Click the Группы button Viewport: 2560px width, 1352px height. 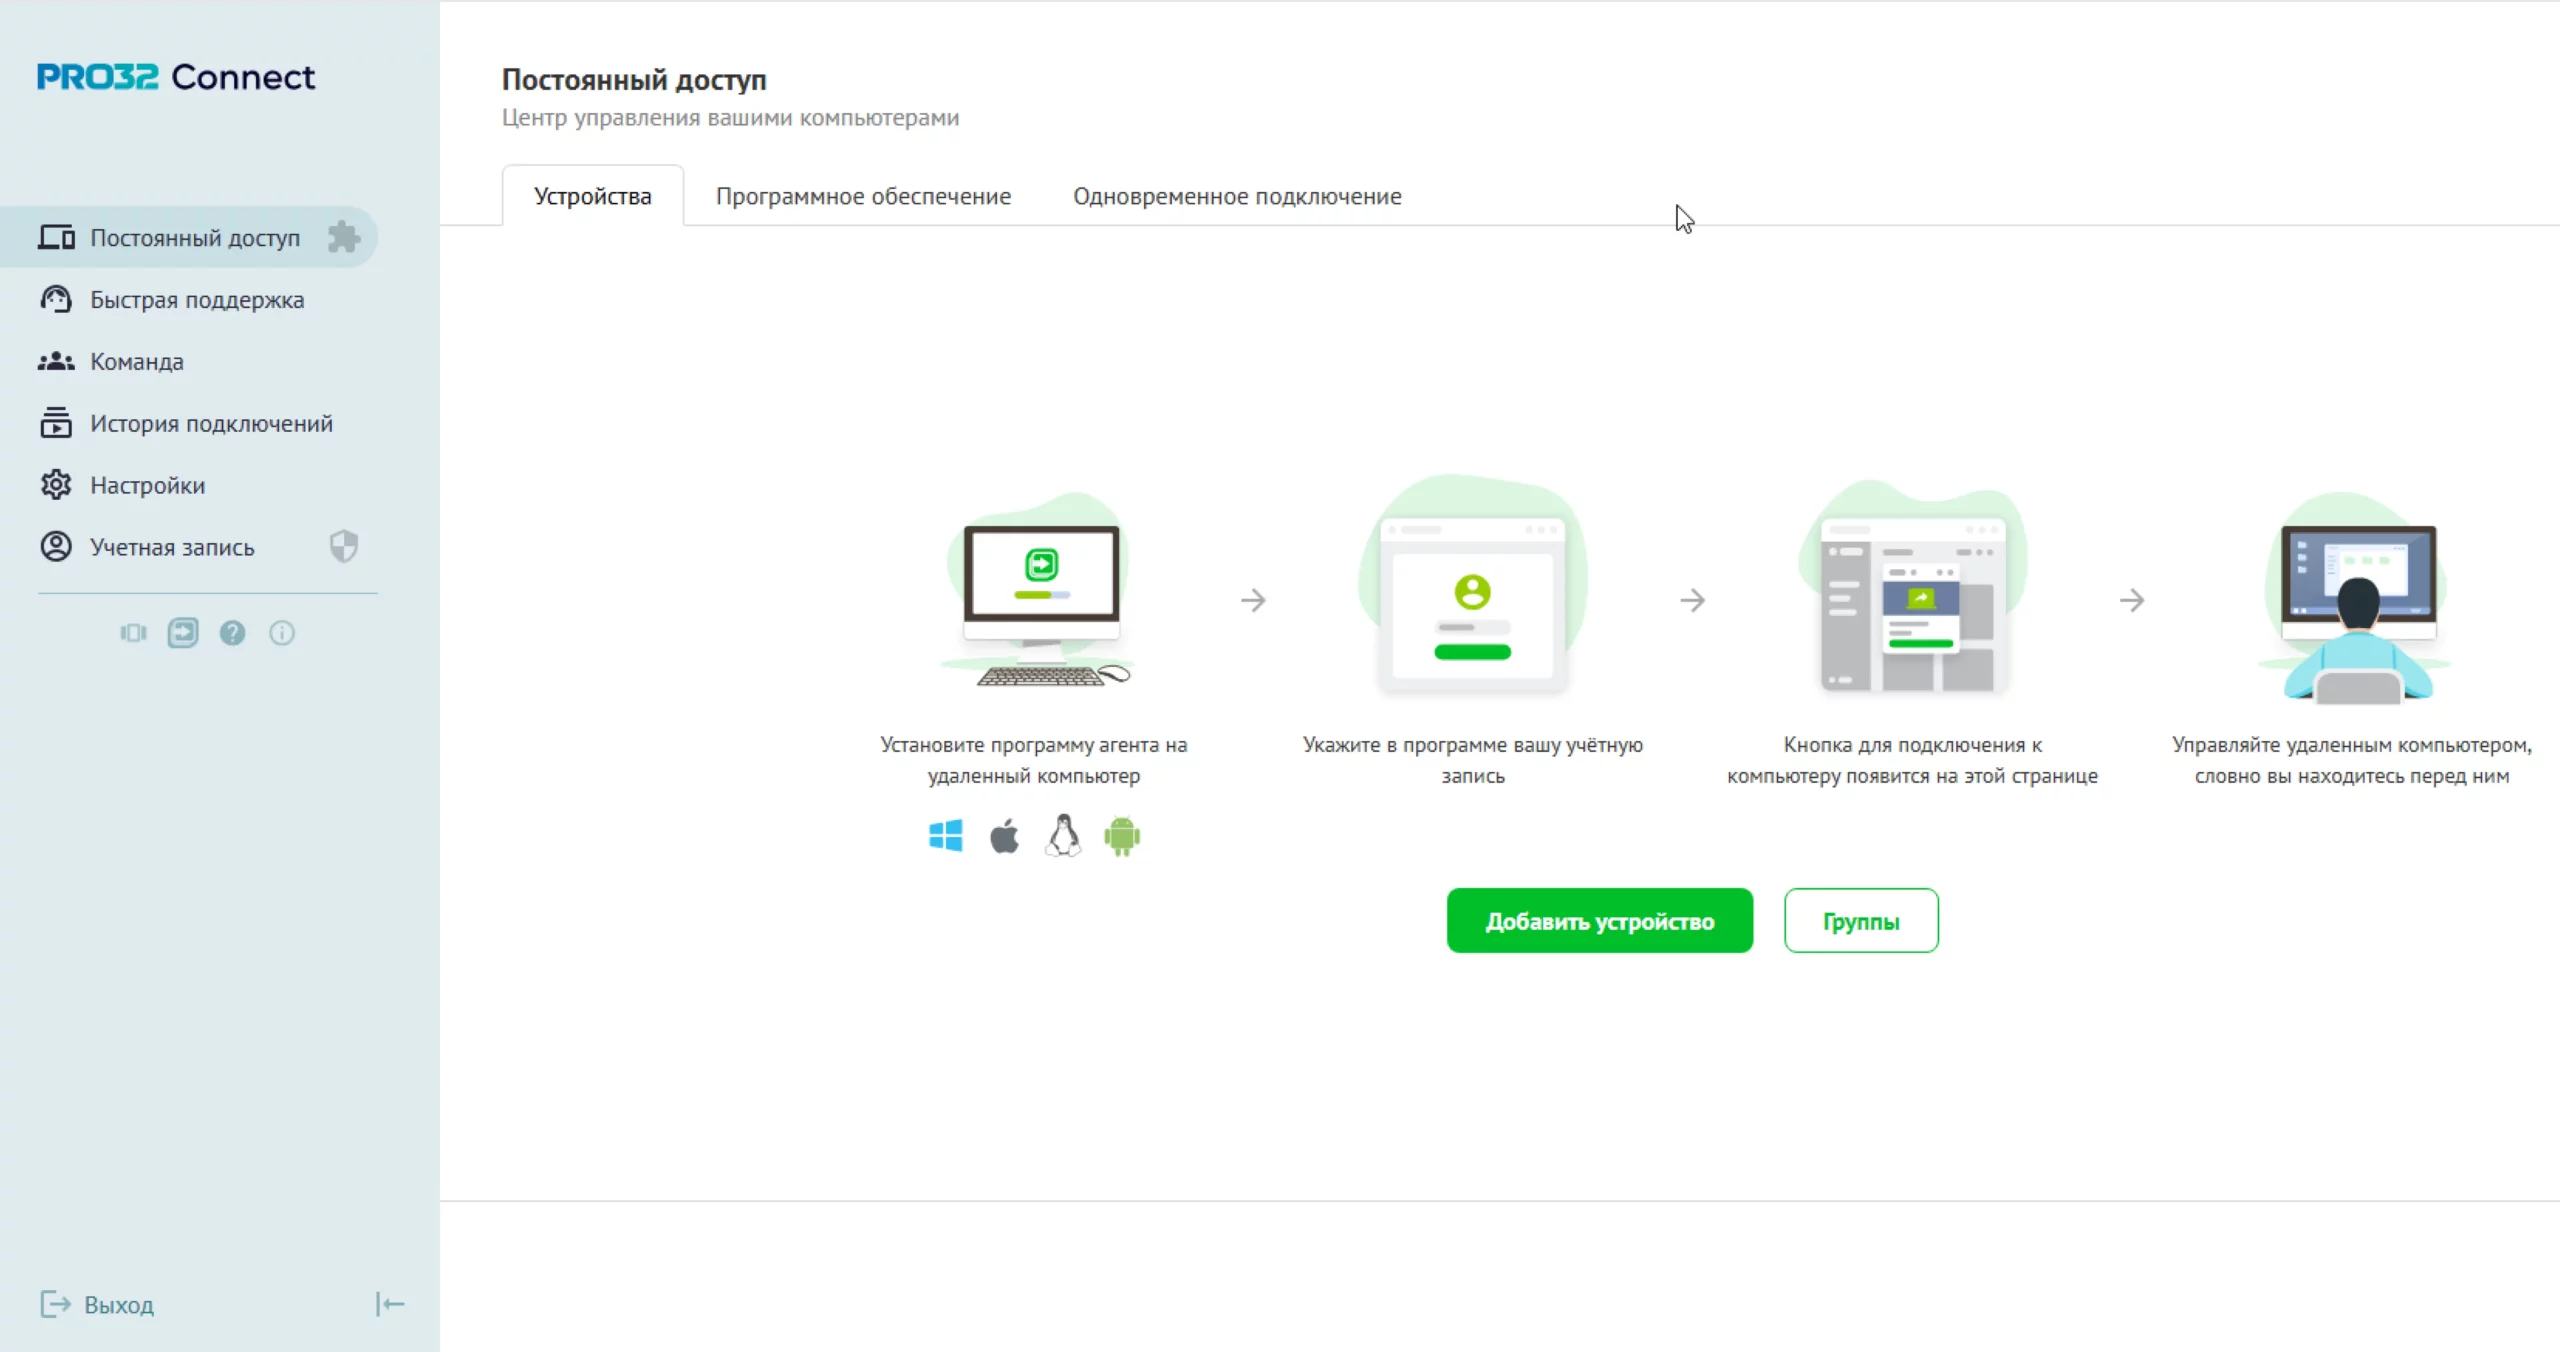coord(1860,921)
